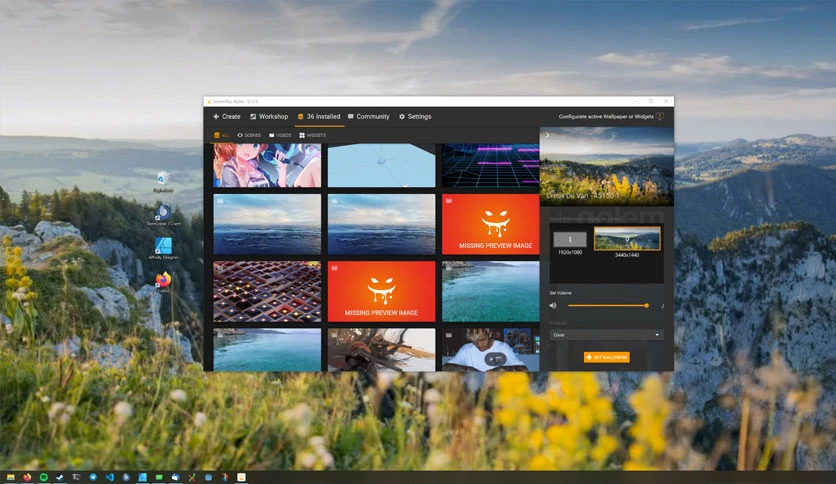Open the Cover fill mode dropdown
The height and width of the screenshot is (484, 836).
[x=606, y=335]
